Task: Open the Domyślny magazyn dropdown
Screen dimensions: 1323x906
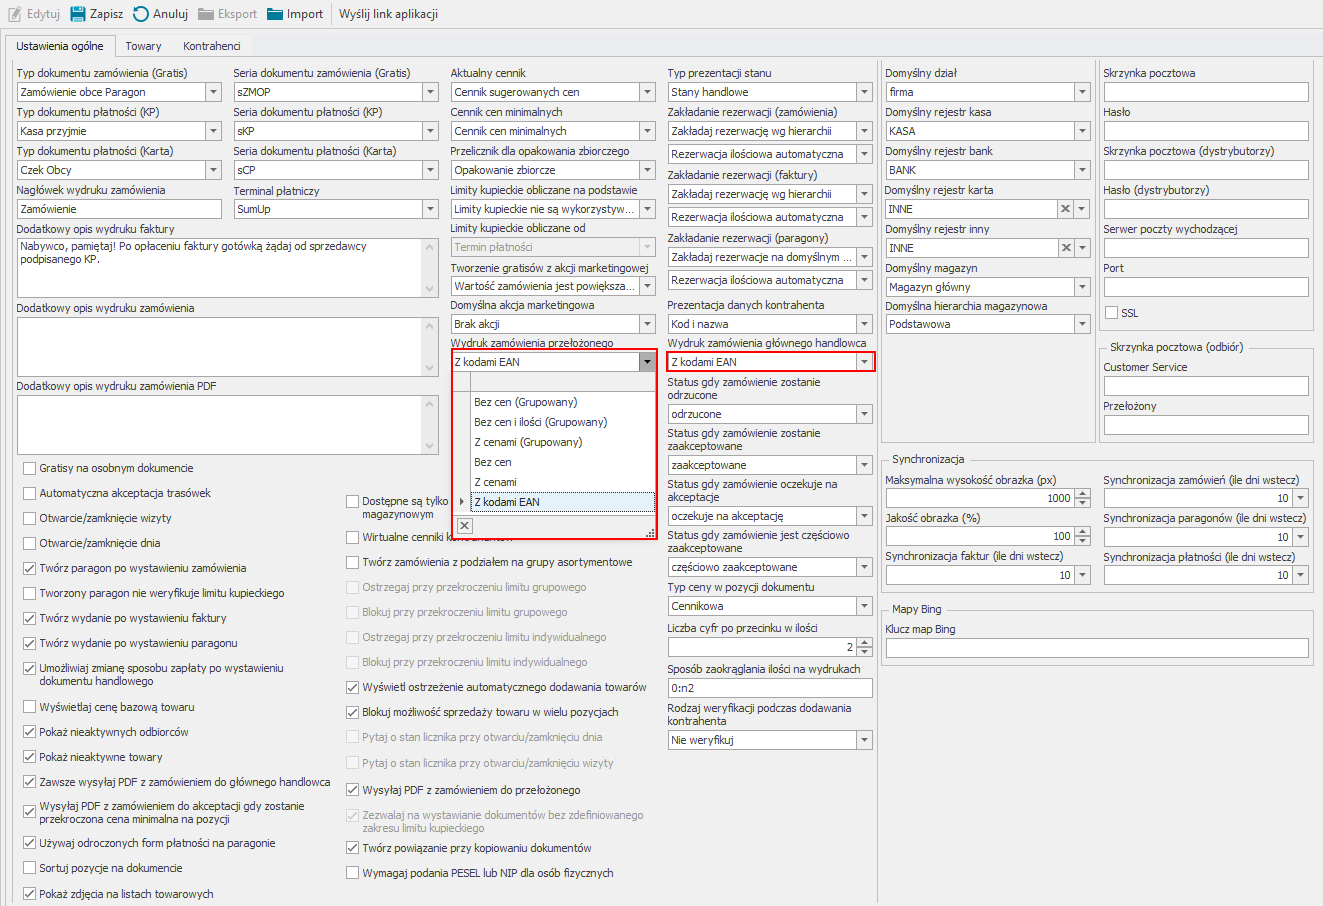Action: (x=1082, y=287)
